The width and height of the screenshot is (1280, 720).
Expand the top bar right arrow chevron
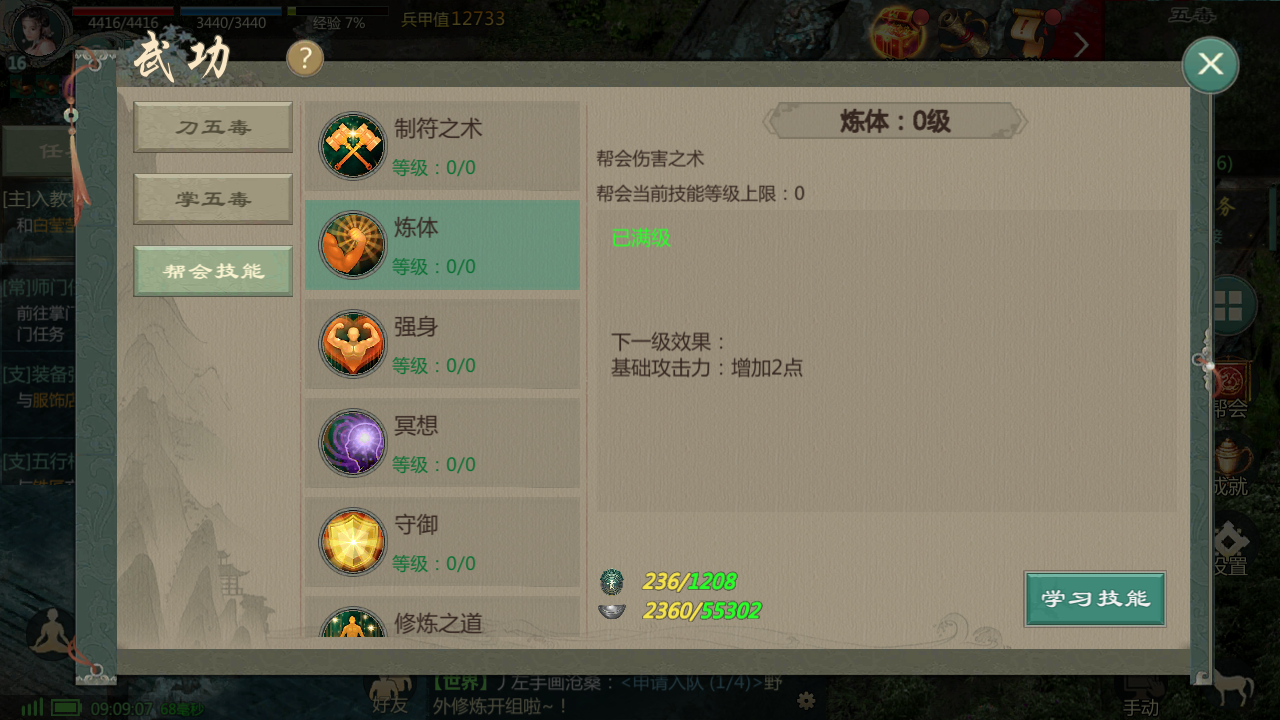[1081, 44]
